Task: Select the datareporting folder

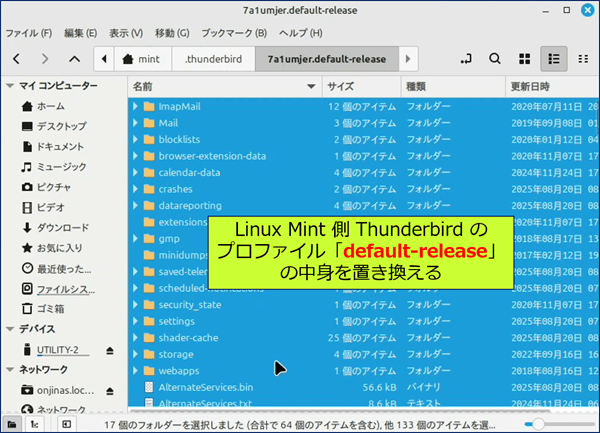Action: (190, 205)
